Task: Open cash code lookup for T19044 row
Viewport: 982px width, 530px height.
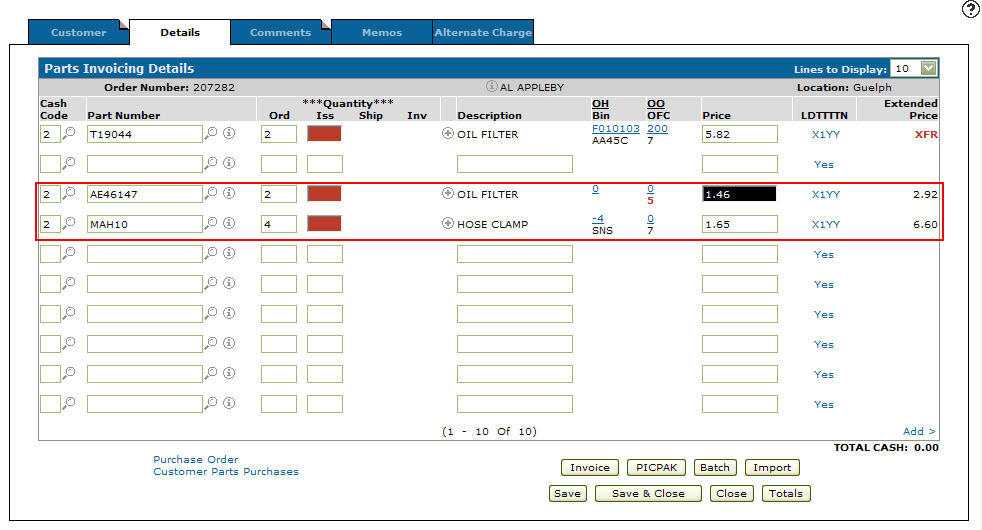Action: [69, 133]
